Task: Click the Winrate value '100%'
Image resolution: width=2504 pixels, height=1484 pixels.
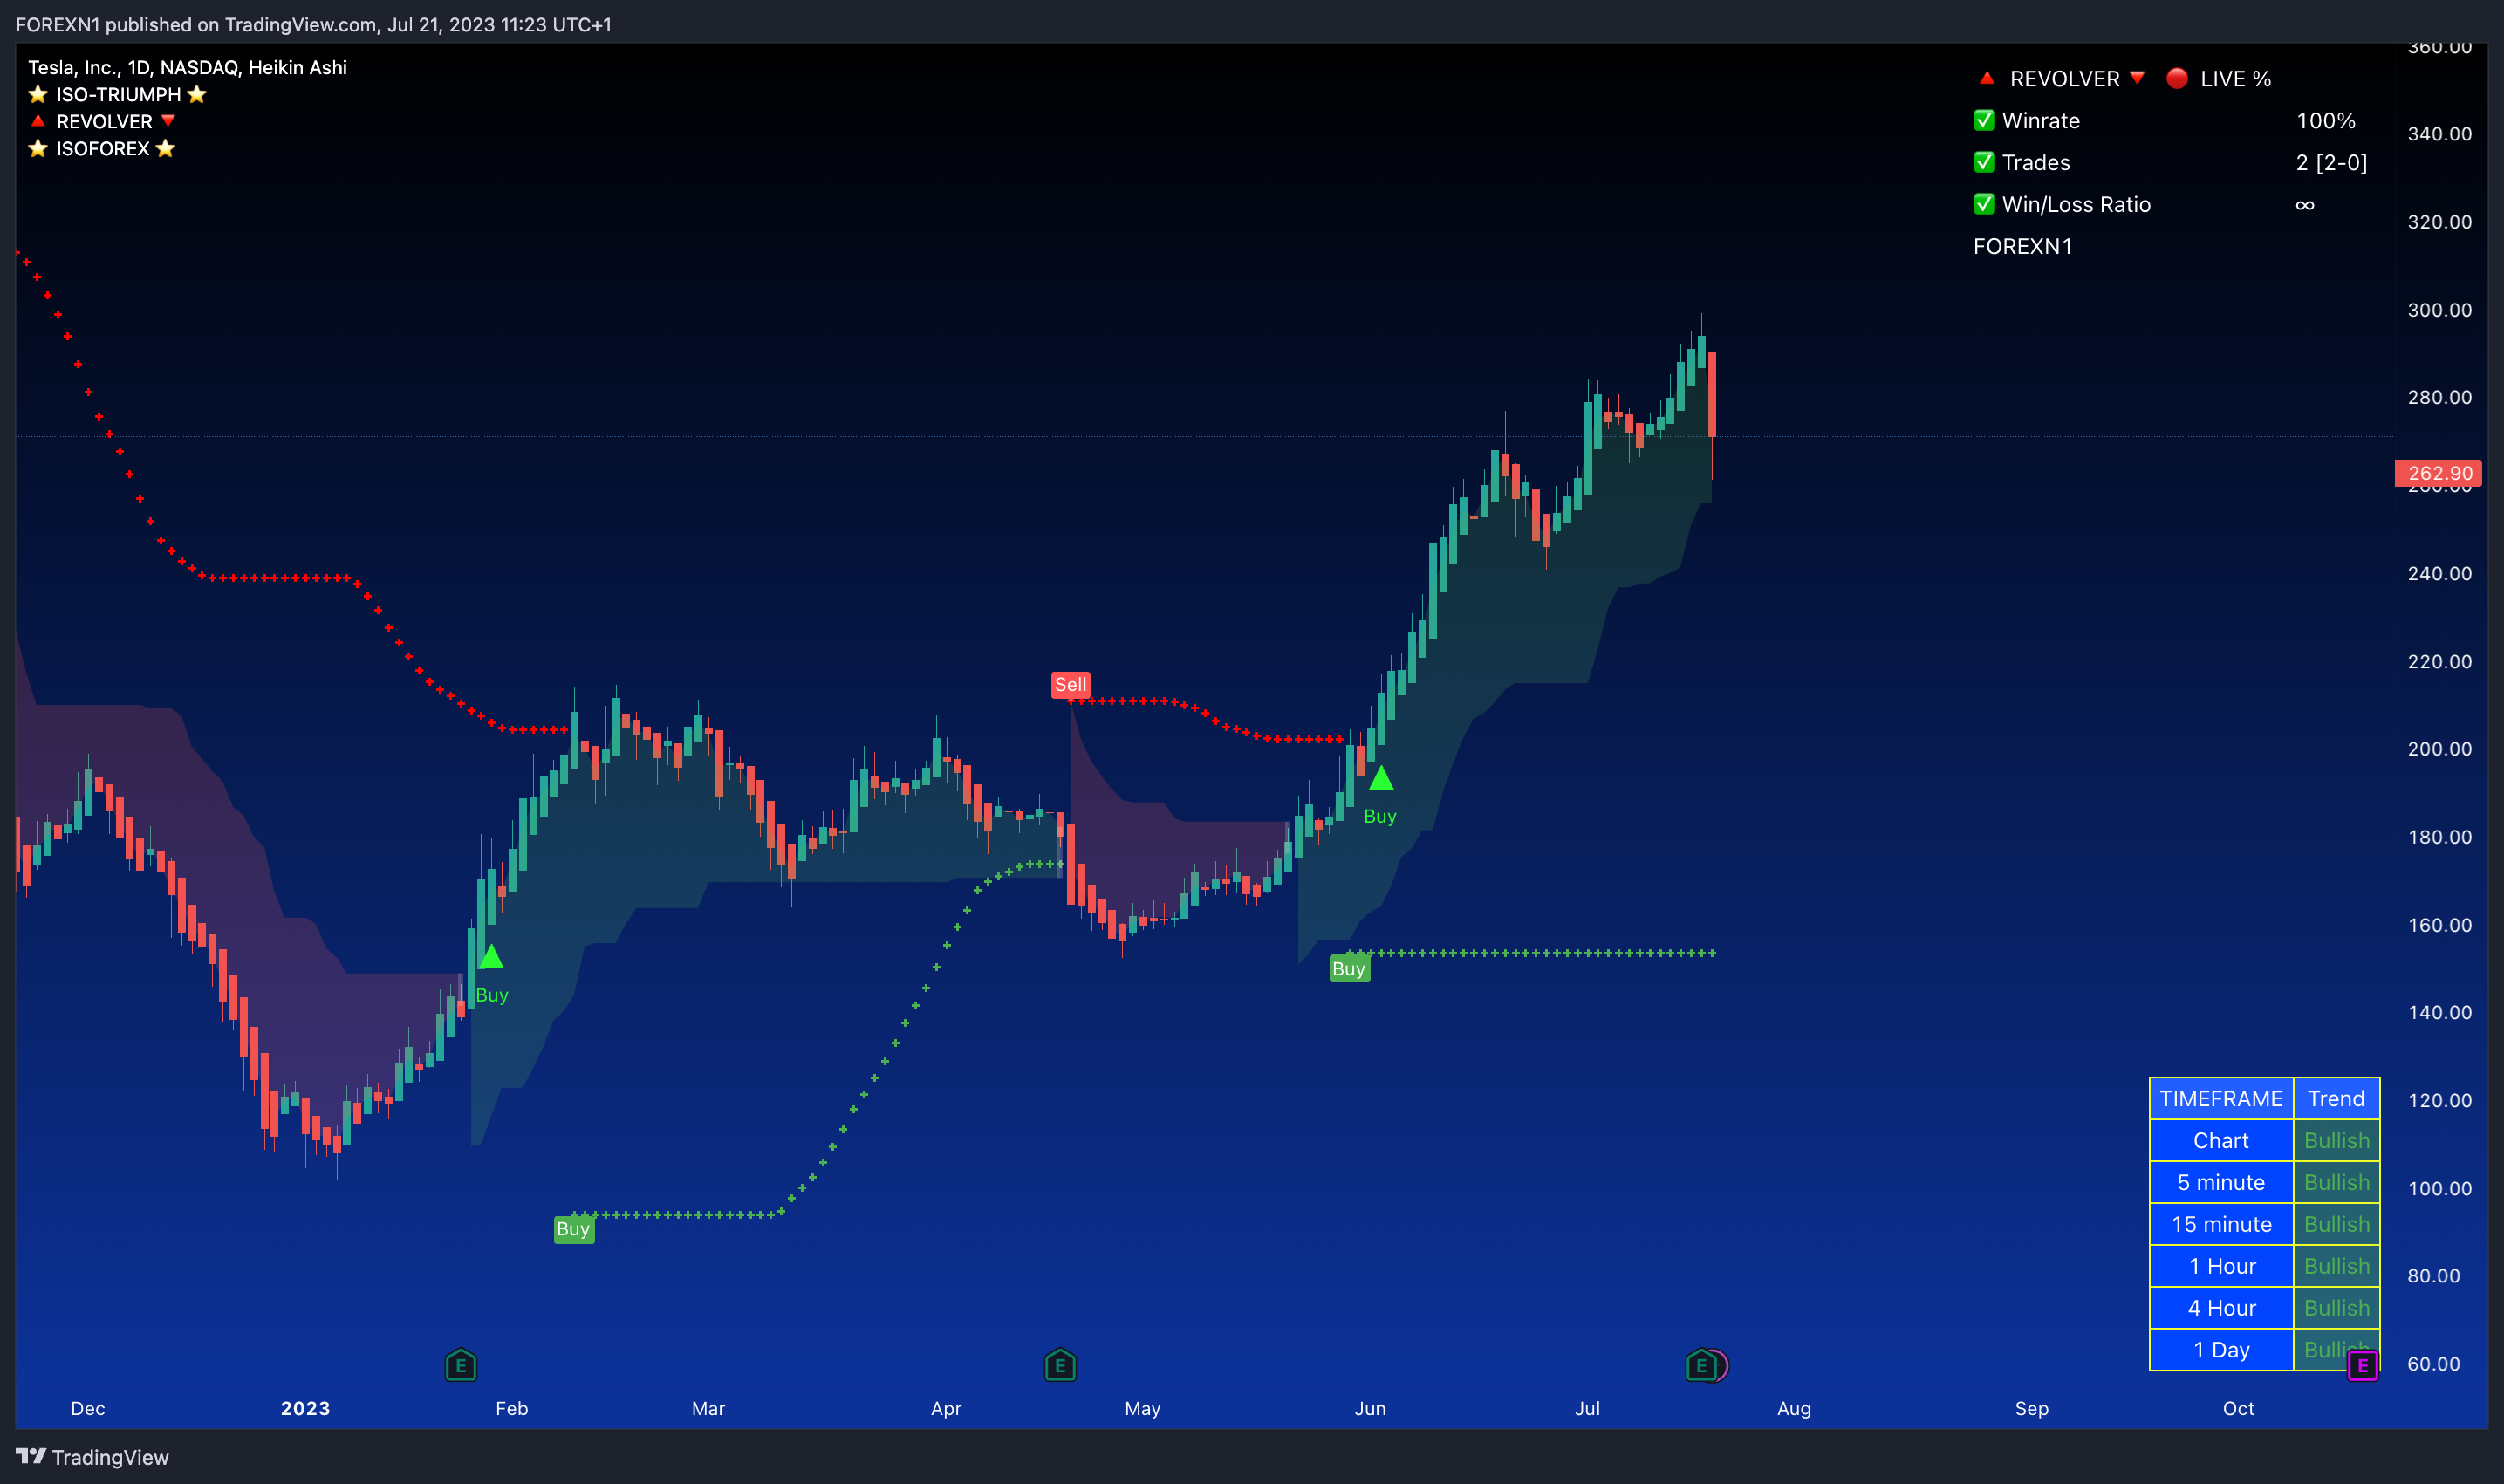Action: [x=2325, y=121]
